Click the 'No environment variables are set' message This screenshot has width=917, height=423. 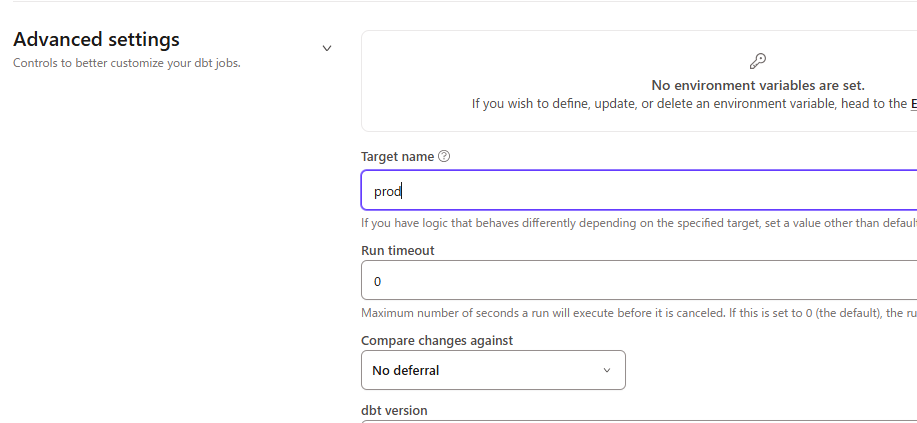[757, 85]
